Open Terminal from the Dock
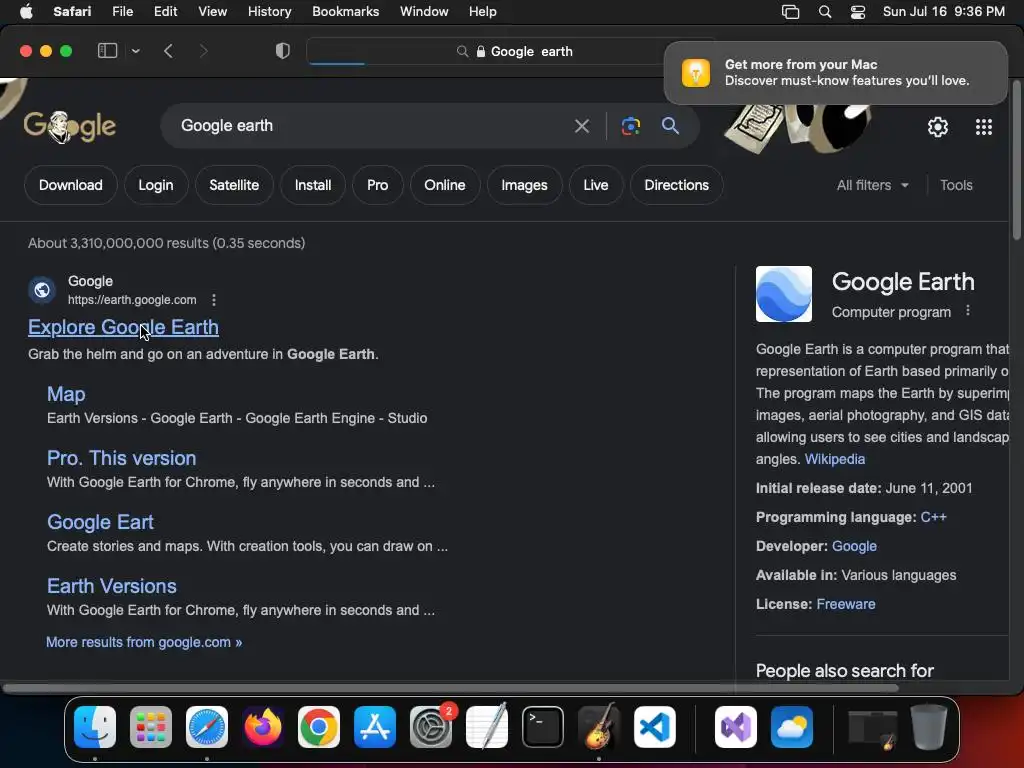1024x768 pixels. [543, 727]
